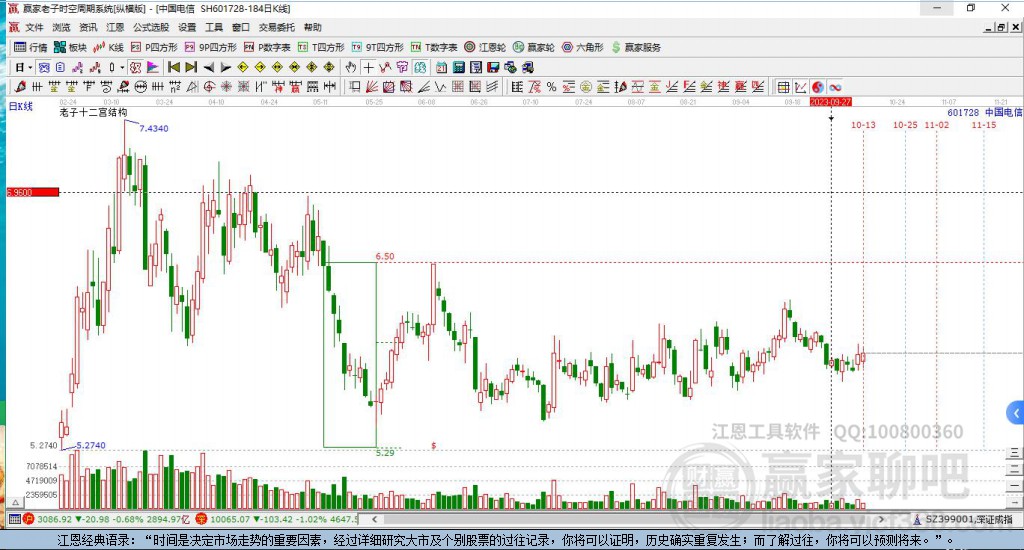Open the 9P四方形 tool
1024x550 pixels.
click(x=211, y=47)
